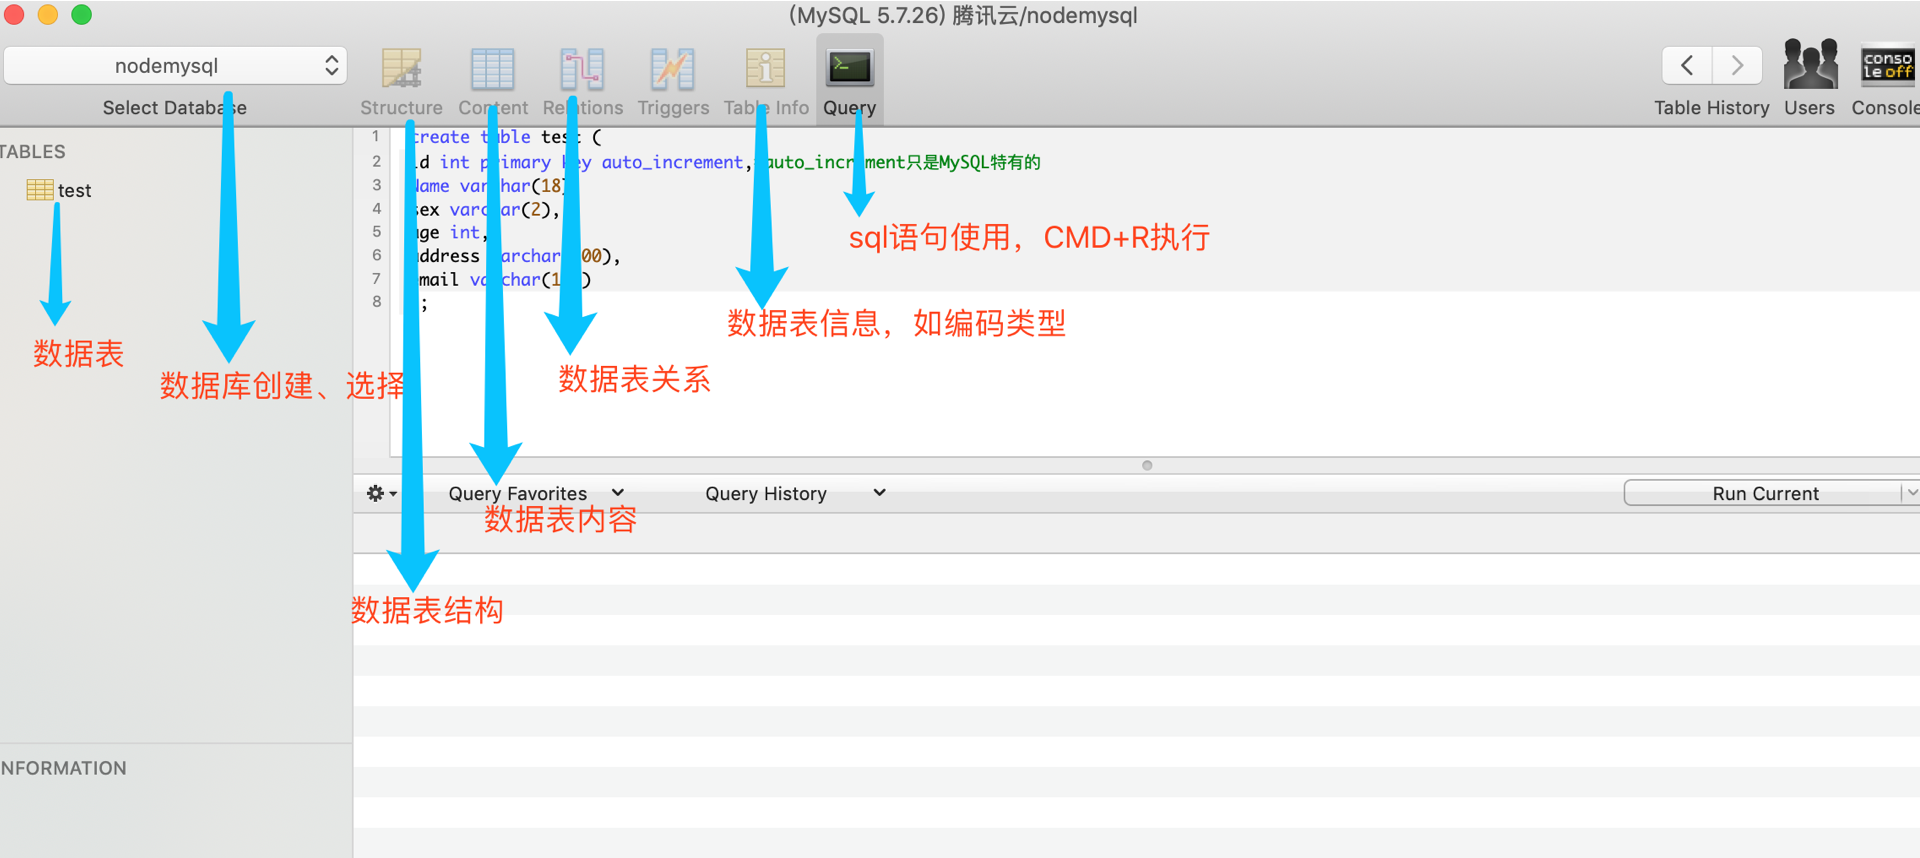Image resolution: width=1920 pixels, height=858 pixels.
Task: Click the split pane handle below the editor
Action: point(1147,465)
